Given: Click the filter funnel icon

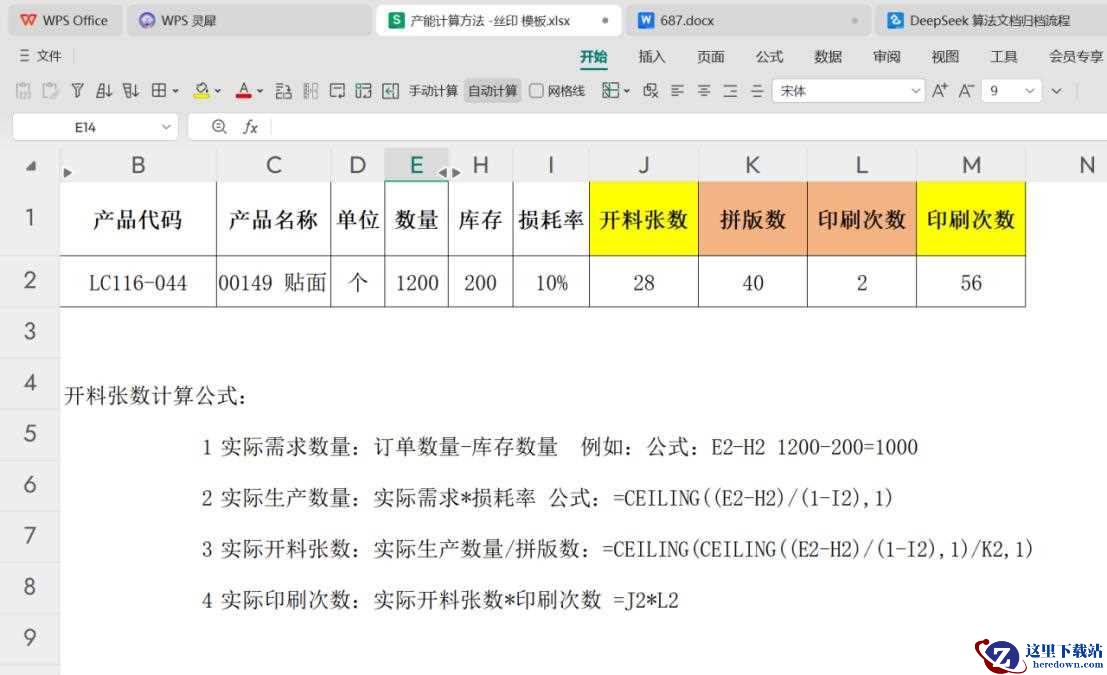Looking at the screenshot, I should 77,90.
